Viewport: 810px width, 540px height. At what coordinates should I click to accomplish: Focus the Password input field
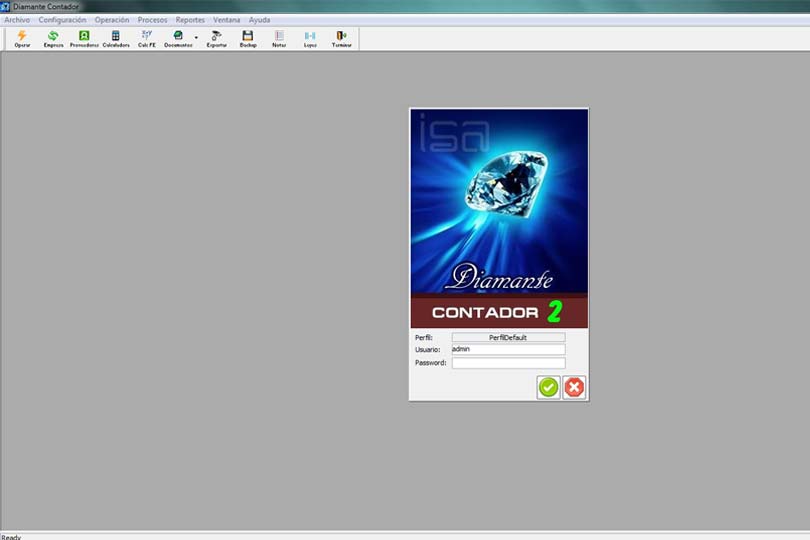(508, 363)
